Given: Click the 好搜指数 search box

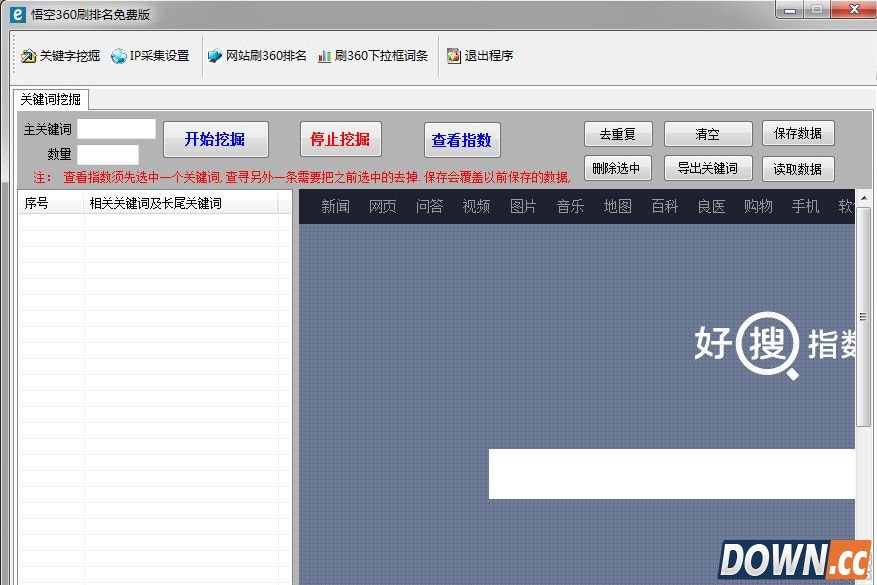Looking at the screenshot, I should click(671, 473).
